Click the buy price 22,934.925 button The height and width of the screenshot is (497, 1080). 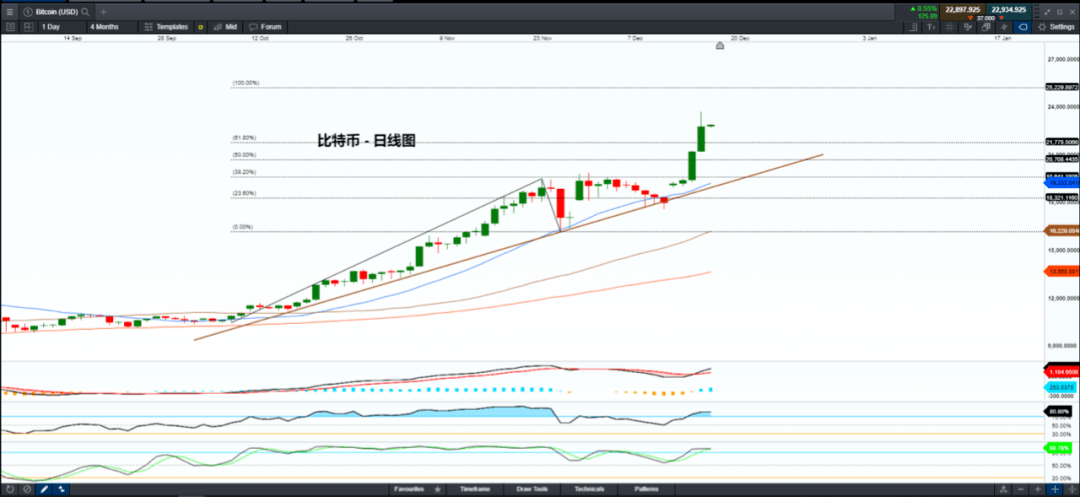coord(1008,10)
